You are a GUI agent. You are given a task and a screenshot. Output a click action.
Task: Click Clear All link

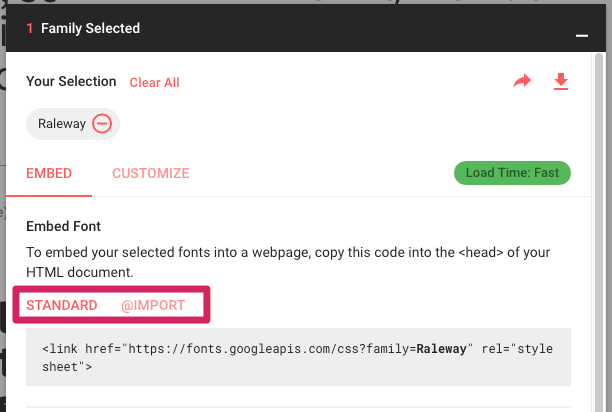pyautogui.click(x=155, y=83)
